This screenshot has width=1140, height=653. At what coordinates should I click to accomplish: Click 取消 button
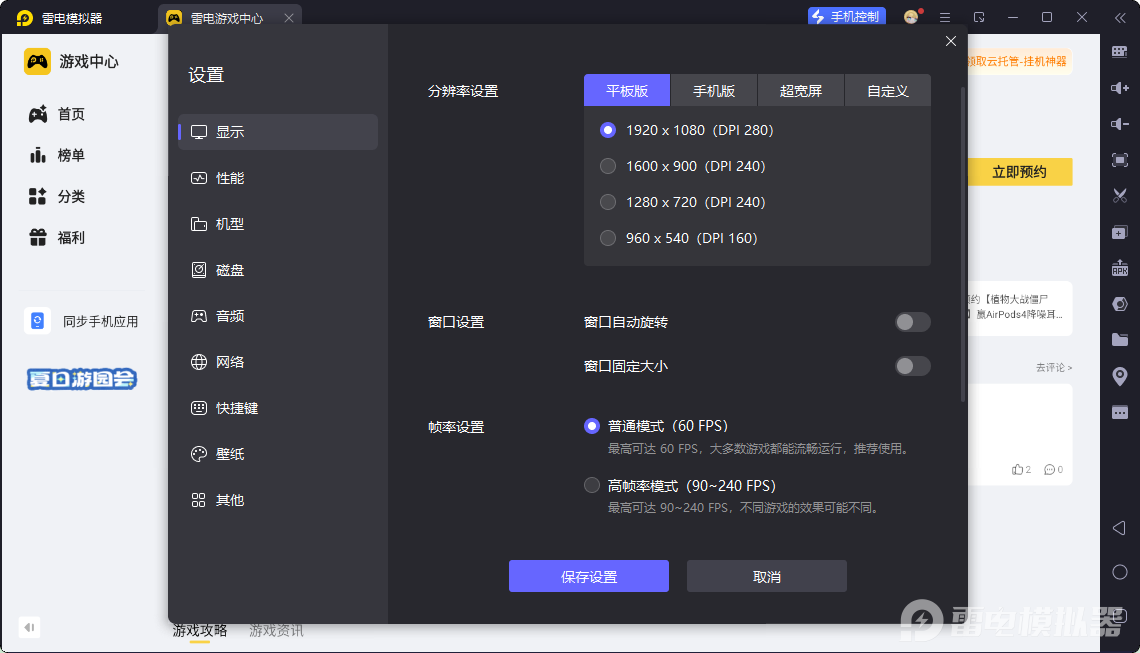click(x=767, y=576)
